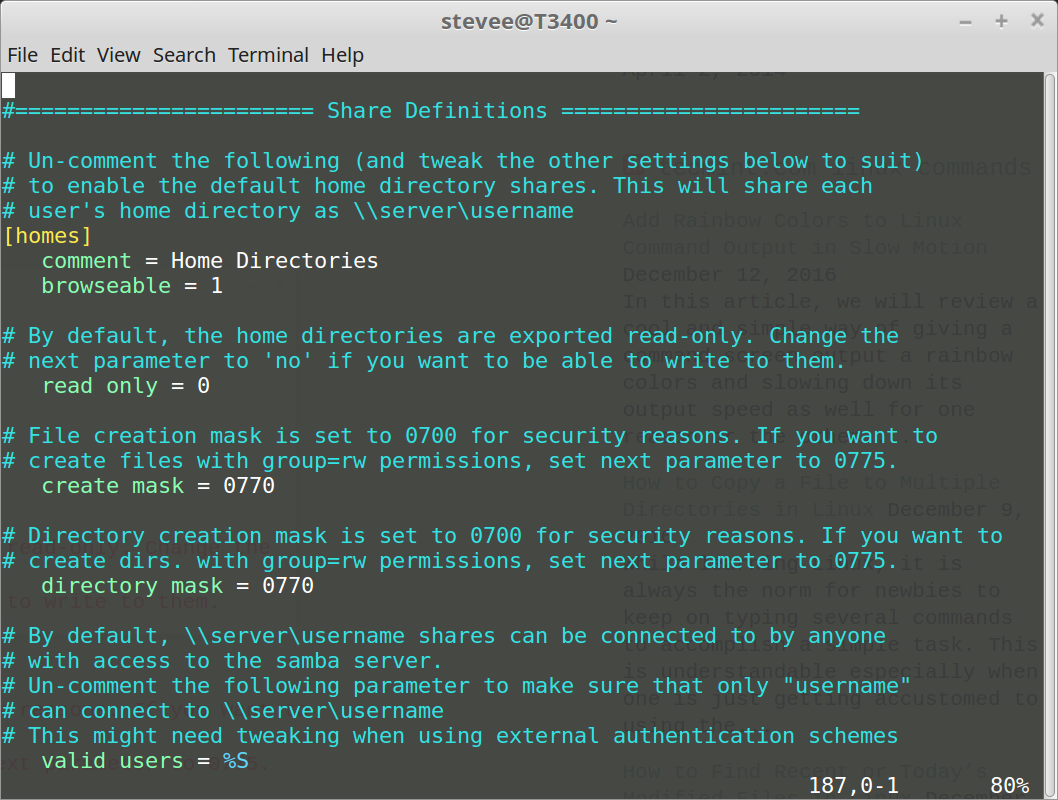This screenshot has height=800, width=1058.
Task: Place cursor on the [homes] section header
Action: point(48,236)
